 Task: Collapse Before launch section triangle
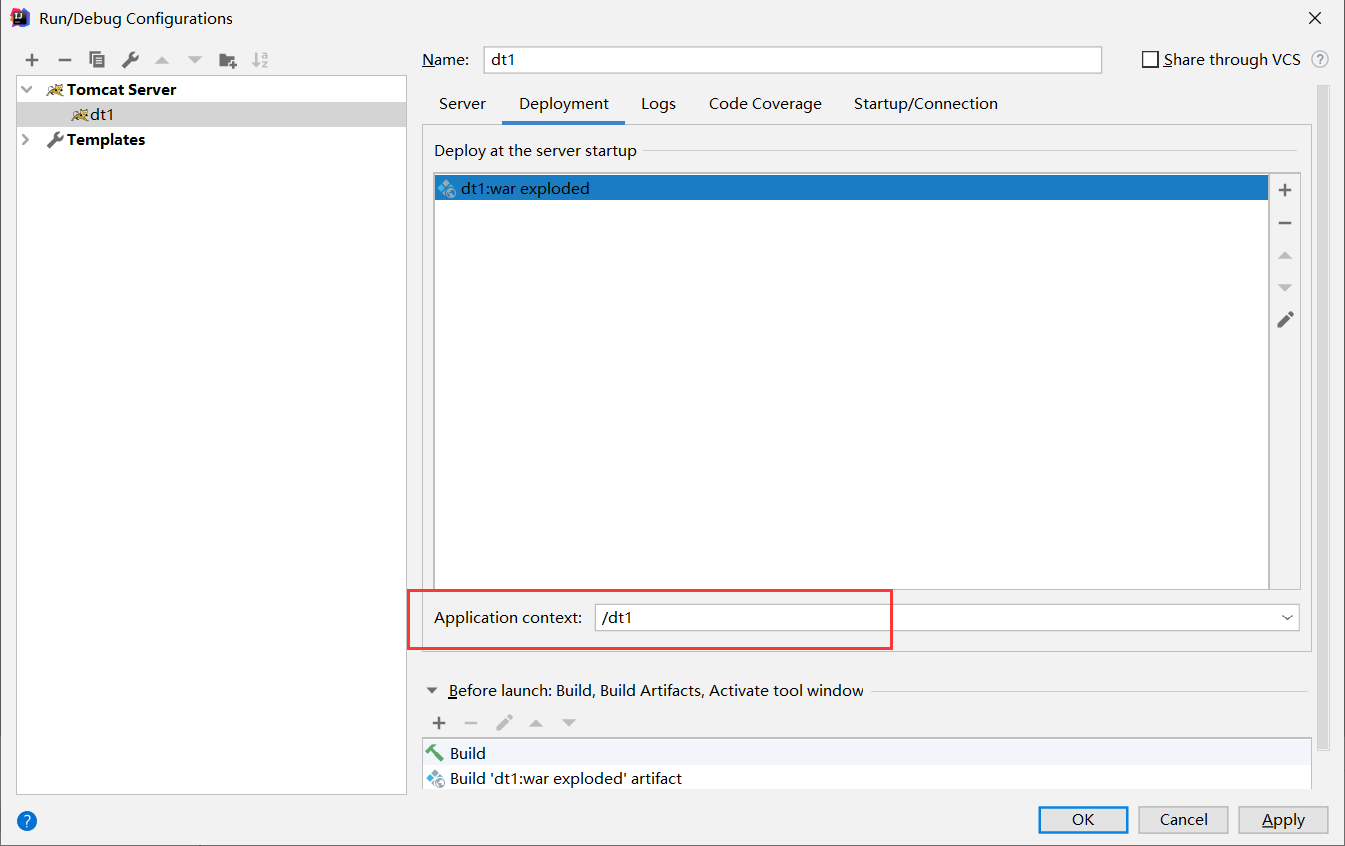click(432, 691)
